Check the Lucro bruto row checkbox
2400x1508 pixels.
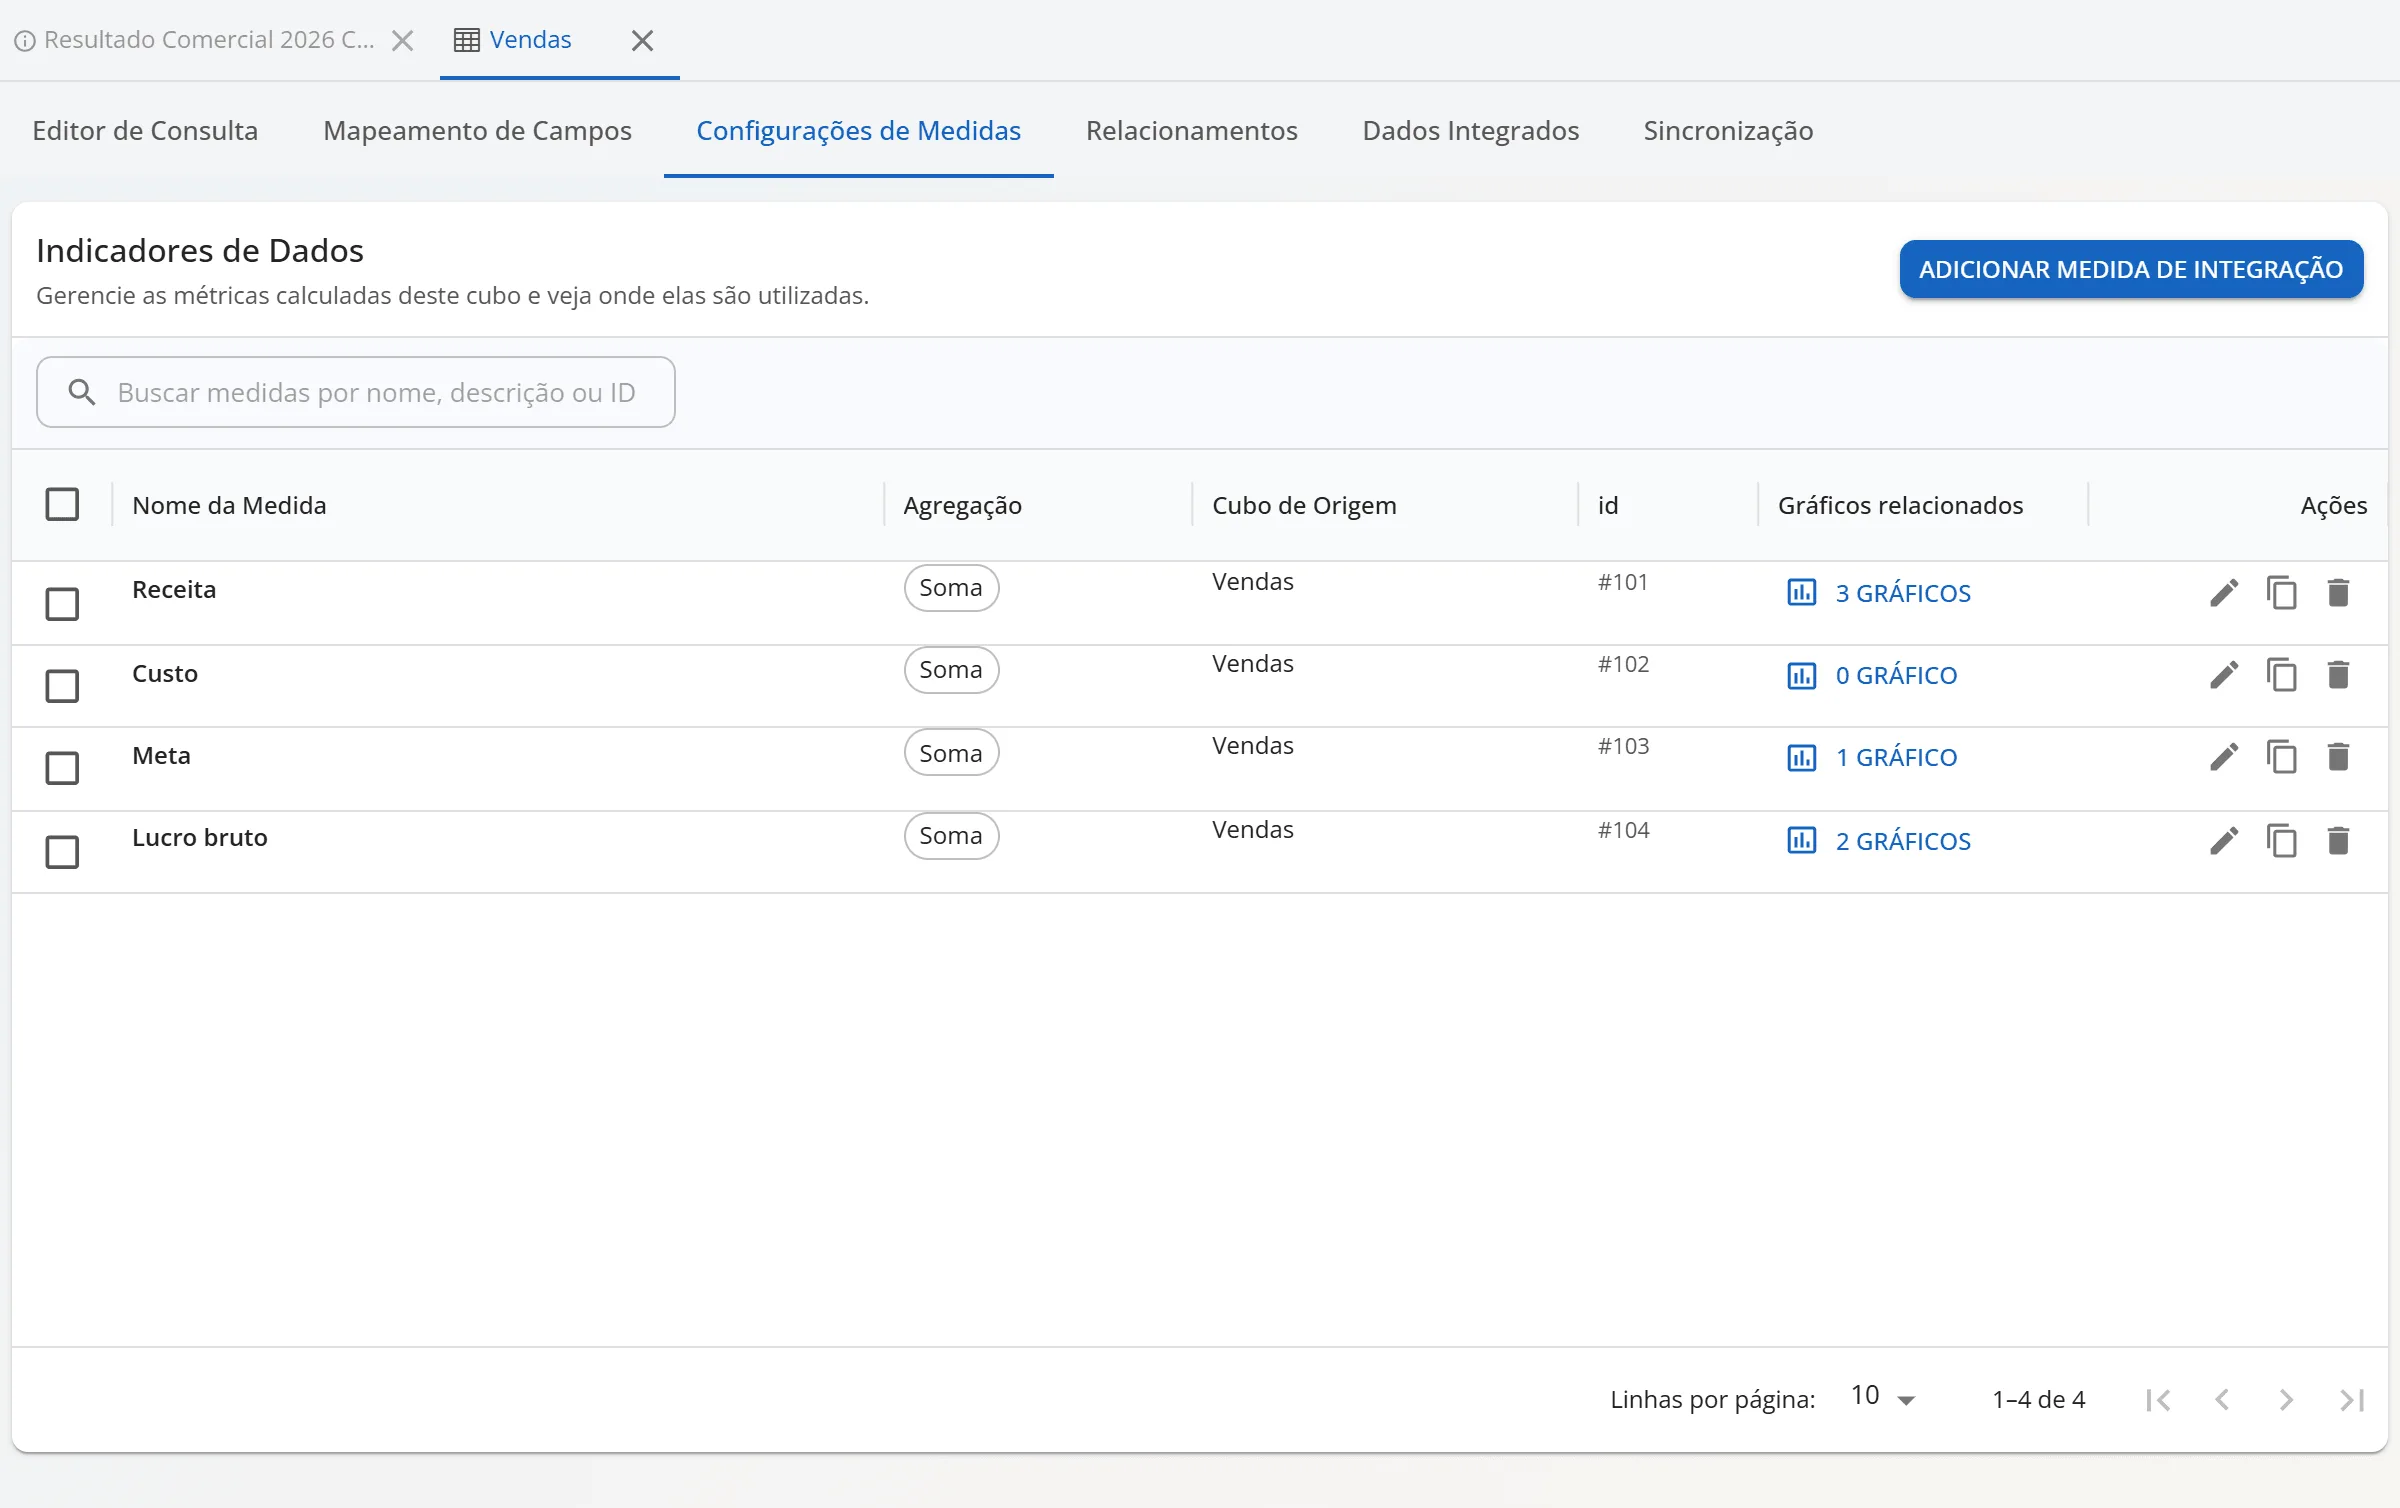[62, 852]
